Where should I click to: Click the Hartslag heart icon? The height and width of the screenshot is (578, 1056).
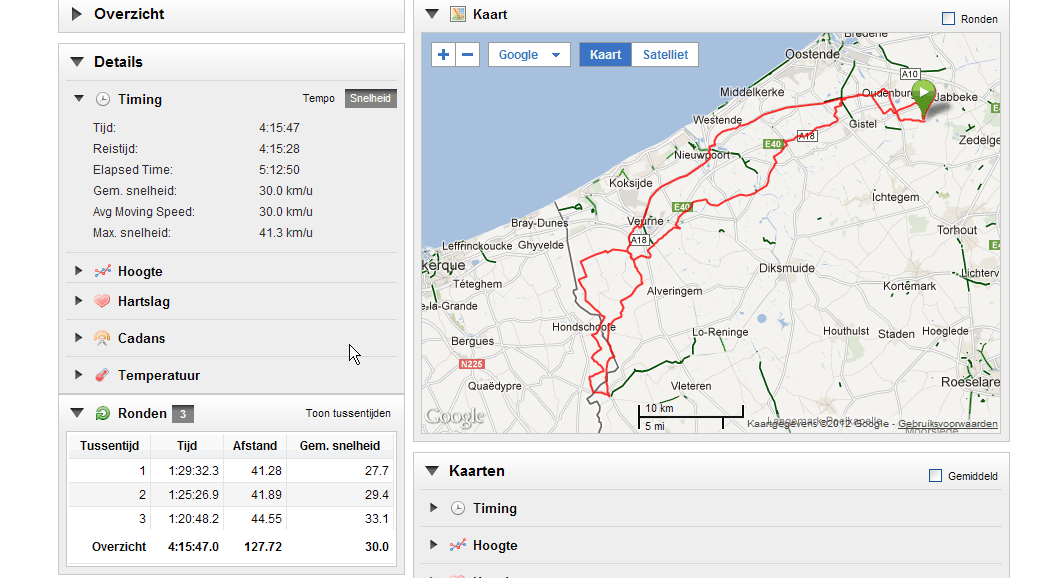[x=102, y=301]
